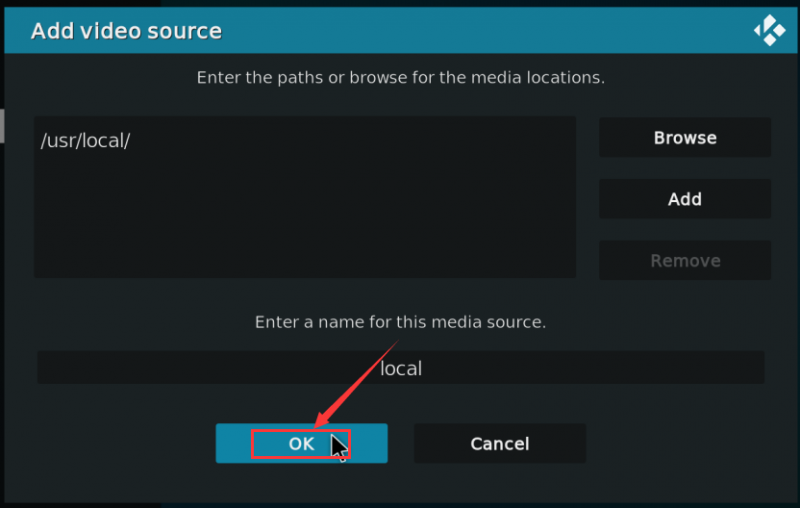Click the grey scrollbar handle at left edge
The width and height of the screenshot is (800, 508).
2,126
